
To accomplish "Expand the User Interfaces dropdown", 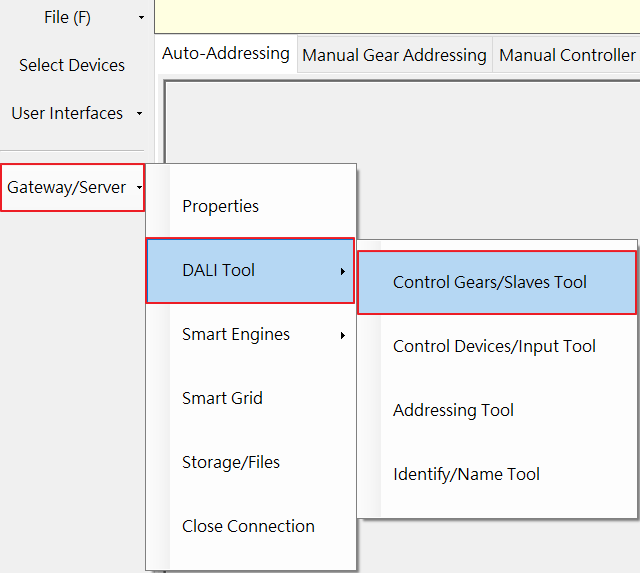I will click(72, 113).
